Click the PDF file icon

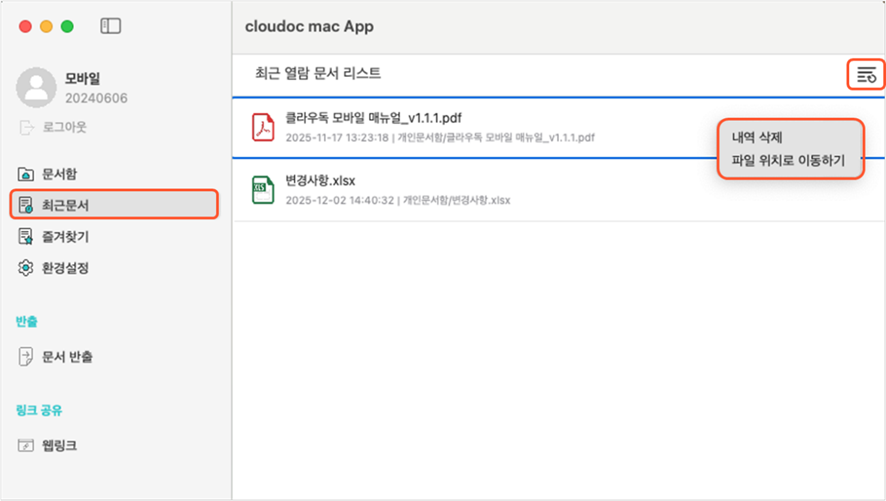coord(263,127)
